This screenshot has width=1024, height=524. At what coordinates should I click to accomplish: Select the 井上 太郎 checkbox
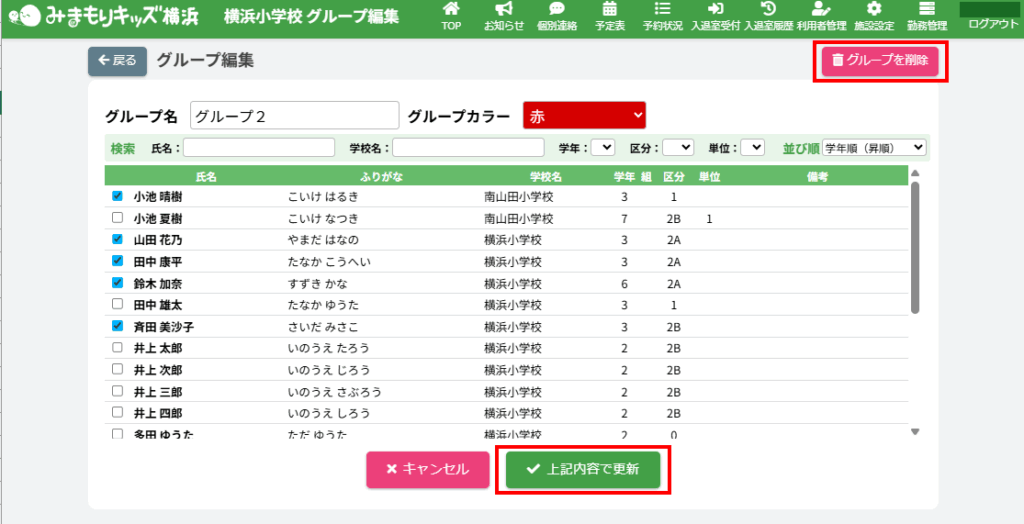tap(117, 348)
